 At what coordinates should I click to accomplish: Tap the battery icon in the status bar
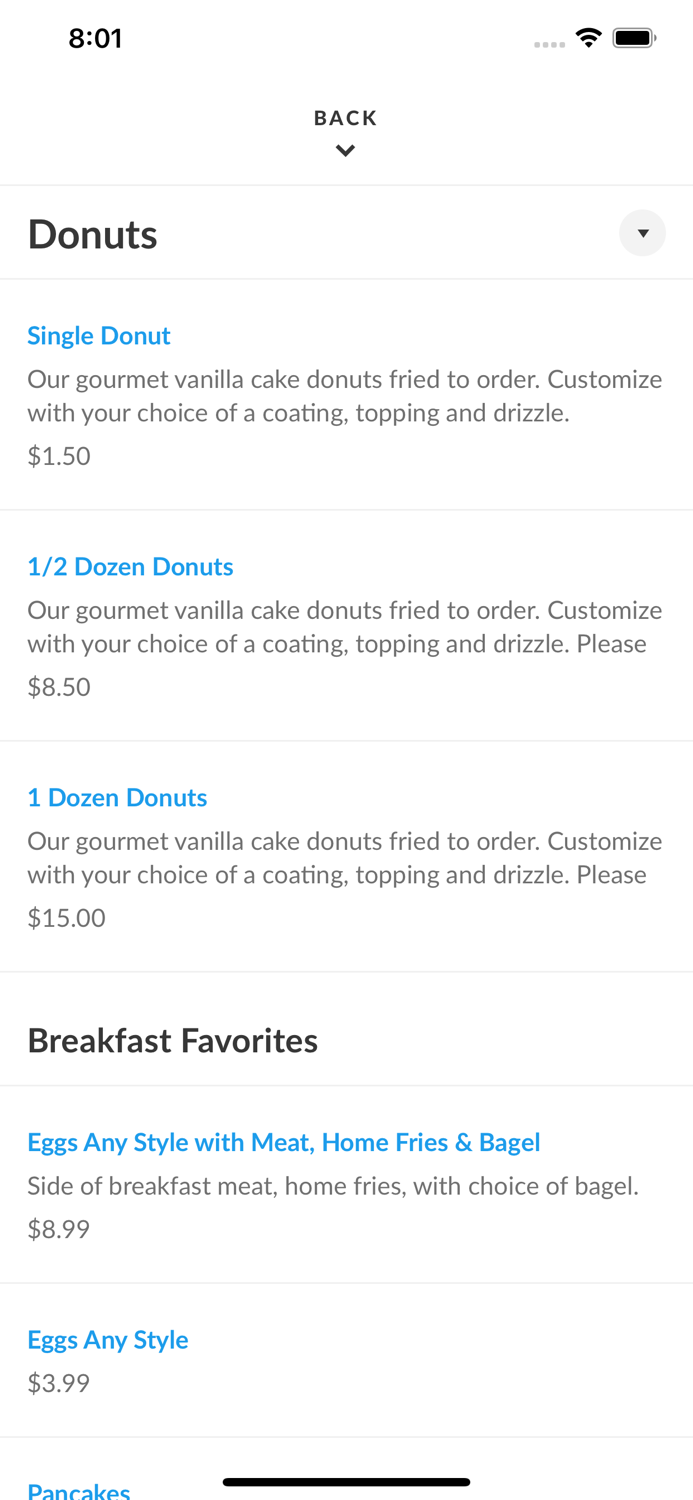click(634, 37)
